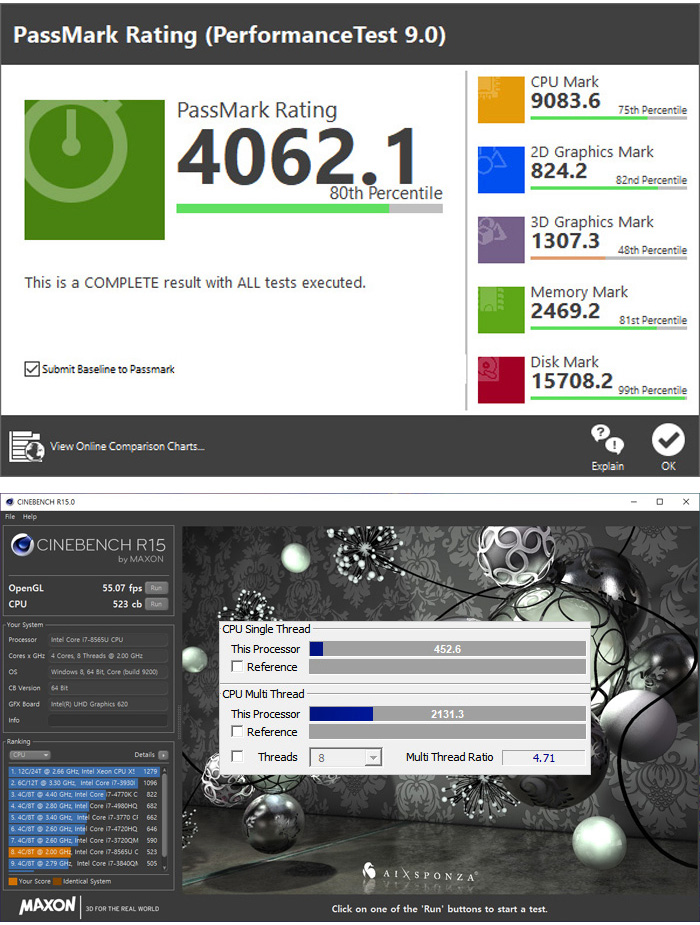The width and height of the screenshot is (700, 925).
Task: Click the AIXSPONZA logo in render
Action: coord(419,874)
